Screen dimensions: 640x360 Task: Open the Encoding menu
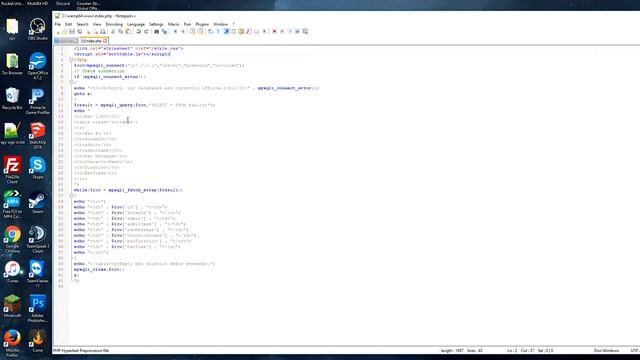tap(114, 24)
